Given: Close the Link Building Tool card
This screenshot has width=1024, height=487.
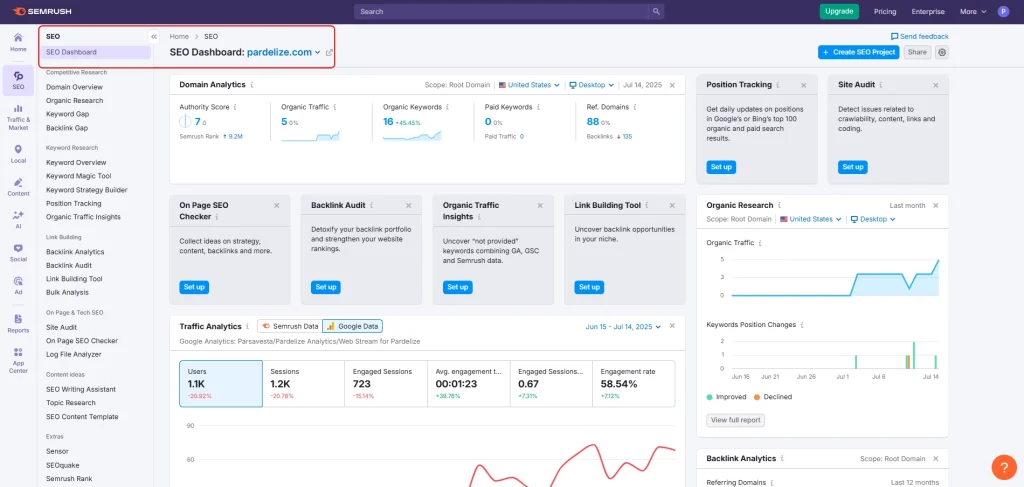Looking at the screenshot, I should [x=673, y=205].
